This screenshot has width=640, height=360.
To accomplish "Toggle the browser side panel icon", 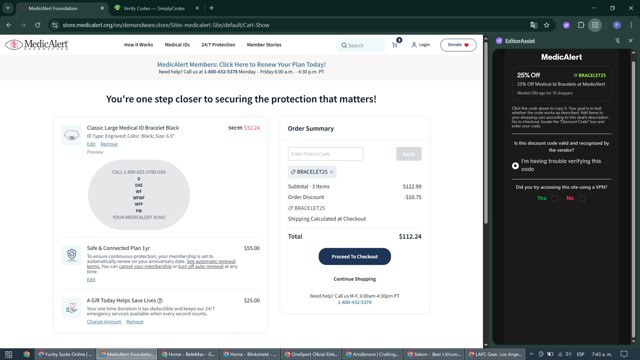I will pyautogui.click(x=595, y=25).
